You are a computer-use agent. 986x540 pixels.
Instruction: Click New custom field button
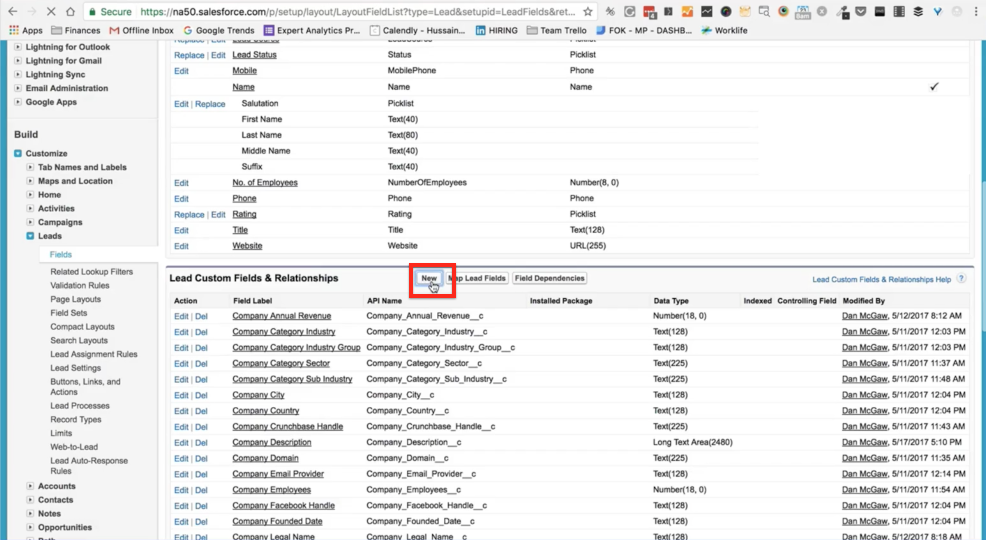tap(429, 278)
